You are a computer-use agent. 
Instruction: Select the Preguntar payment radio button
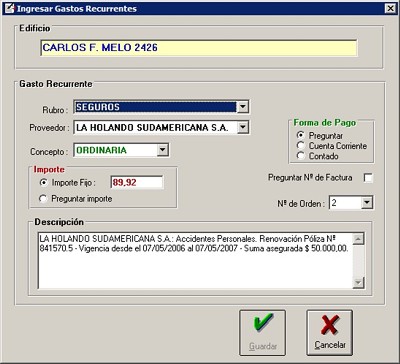[301, 136]
